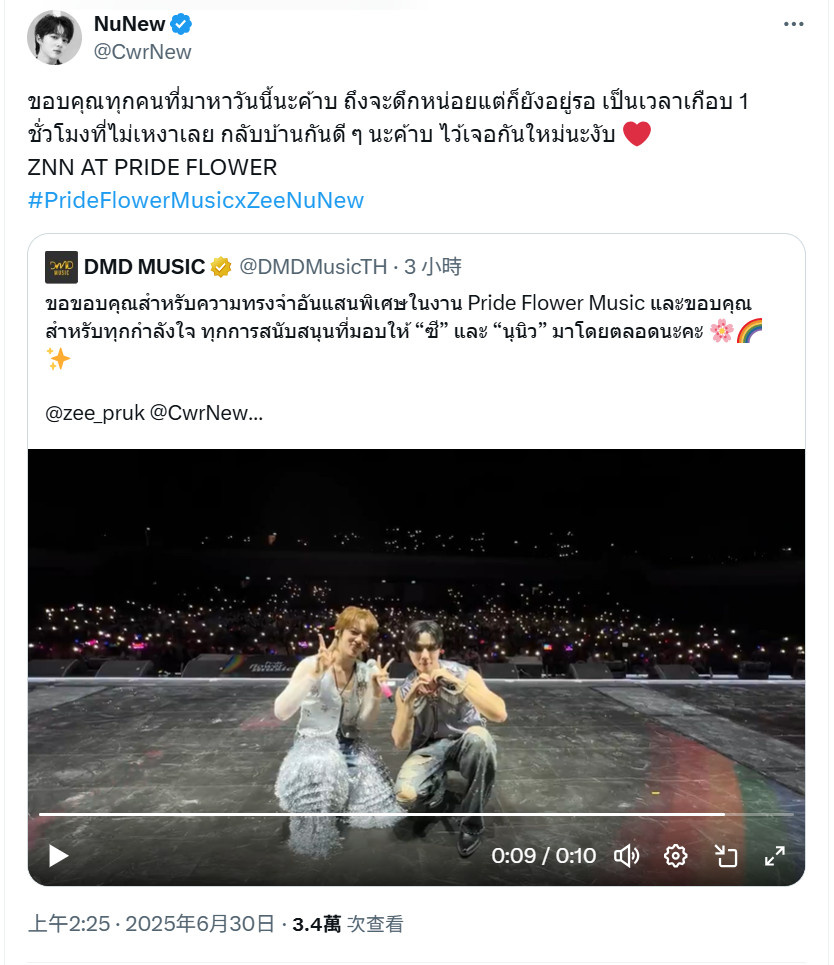The width and height of the screenshot is (834, 965).
Task: Click the video time 0:09 / 0:10
Action: click(x=543, y=855)
